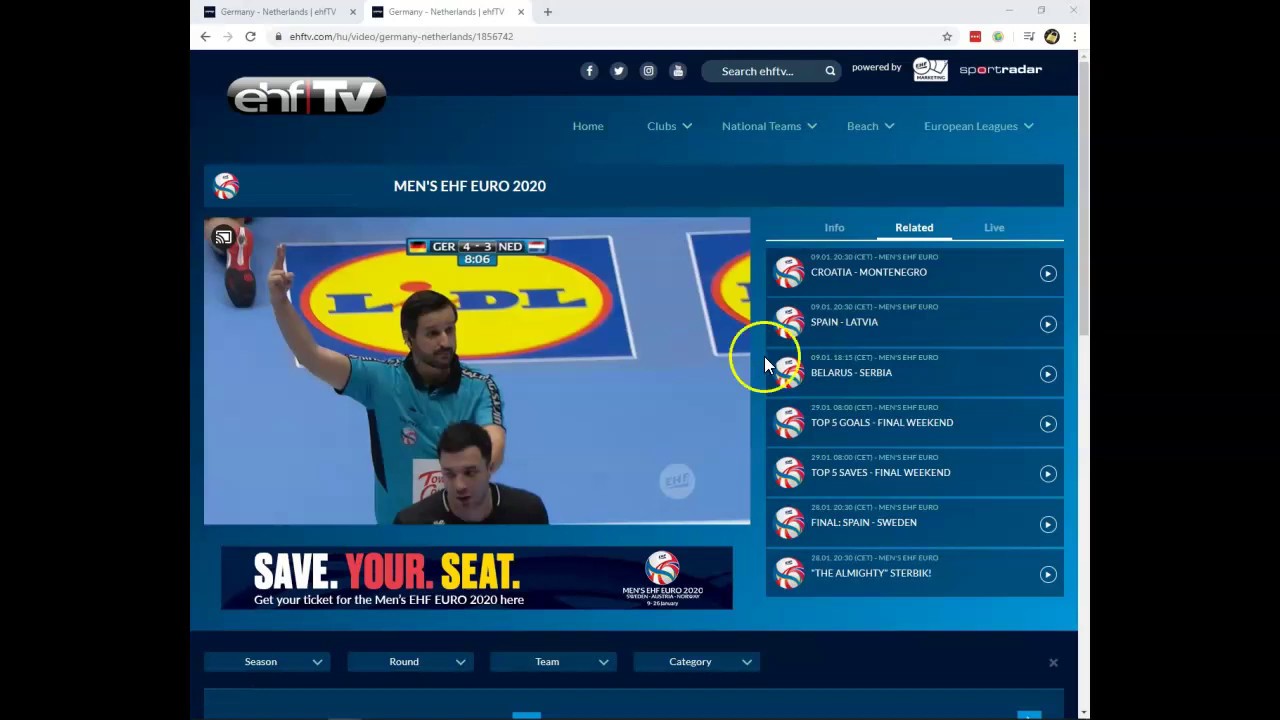Switch to the first browser tab
Image resolution: width=1280 pixels, height=720 pixels.
278,12
